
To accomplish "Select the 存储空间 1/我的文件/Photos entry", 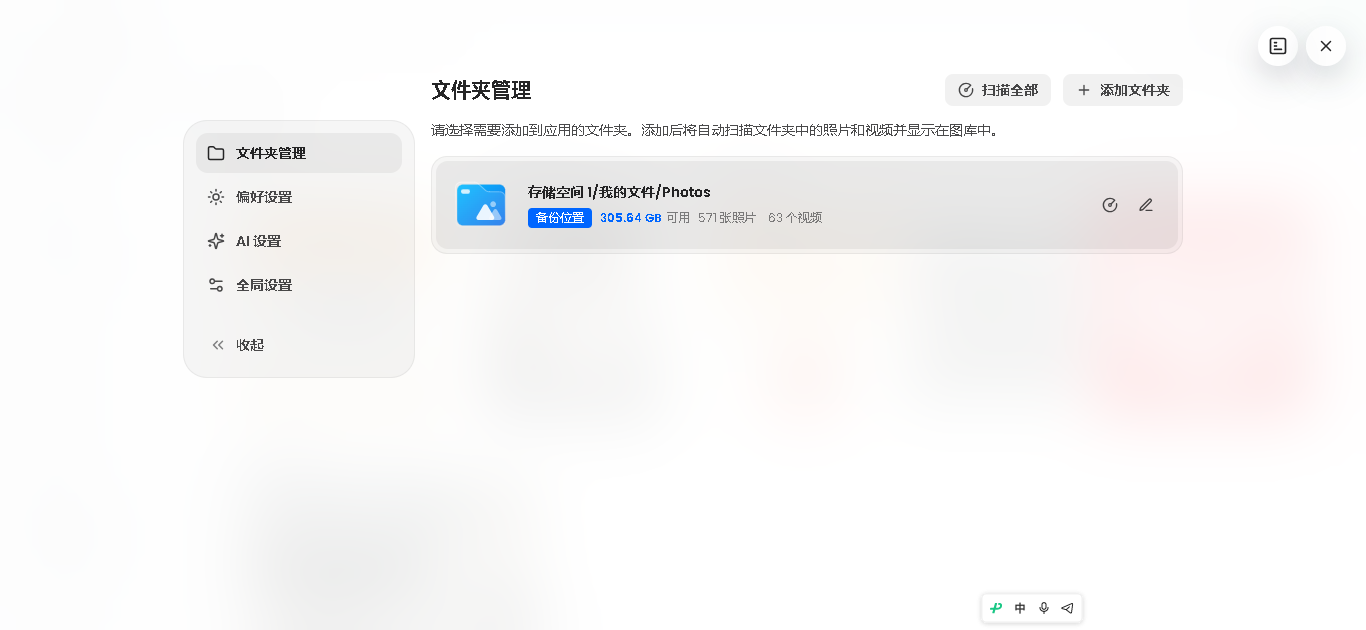I will [x=807, y=205].
